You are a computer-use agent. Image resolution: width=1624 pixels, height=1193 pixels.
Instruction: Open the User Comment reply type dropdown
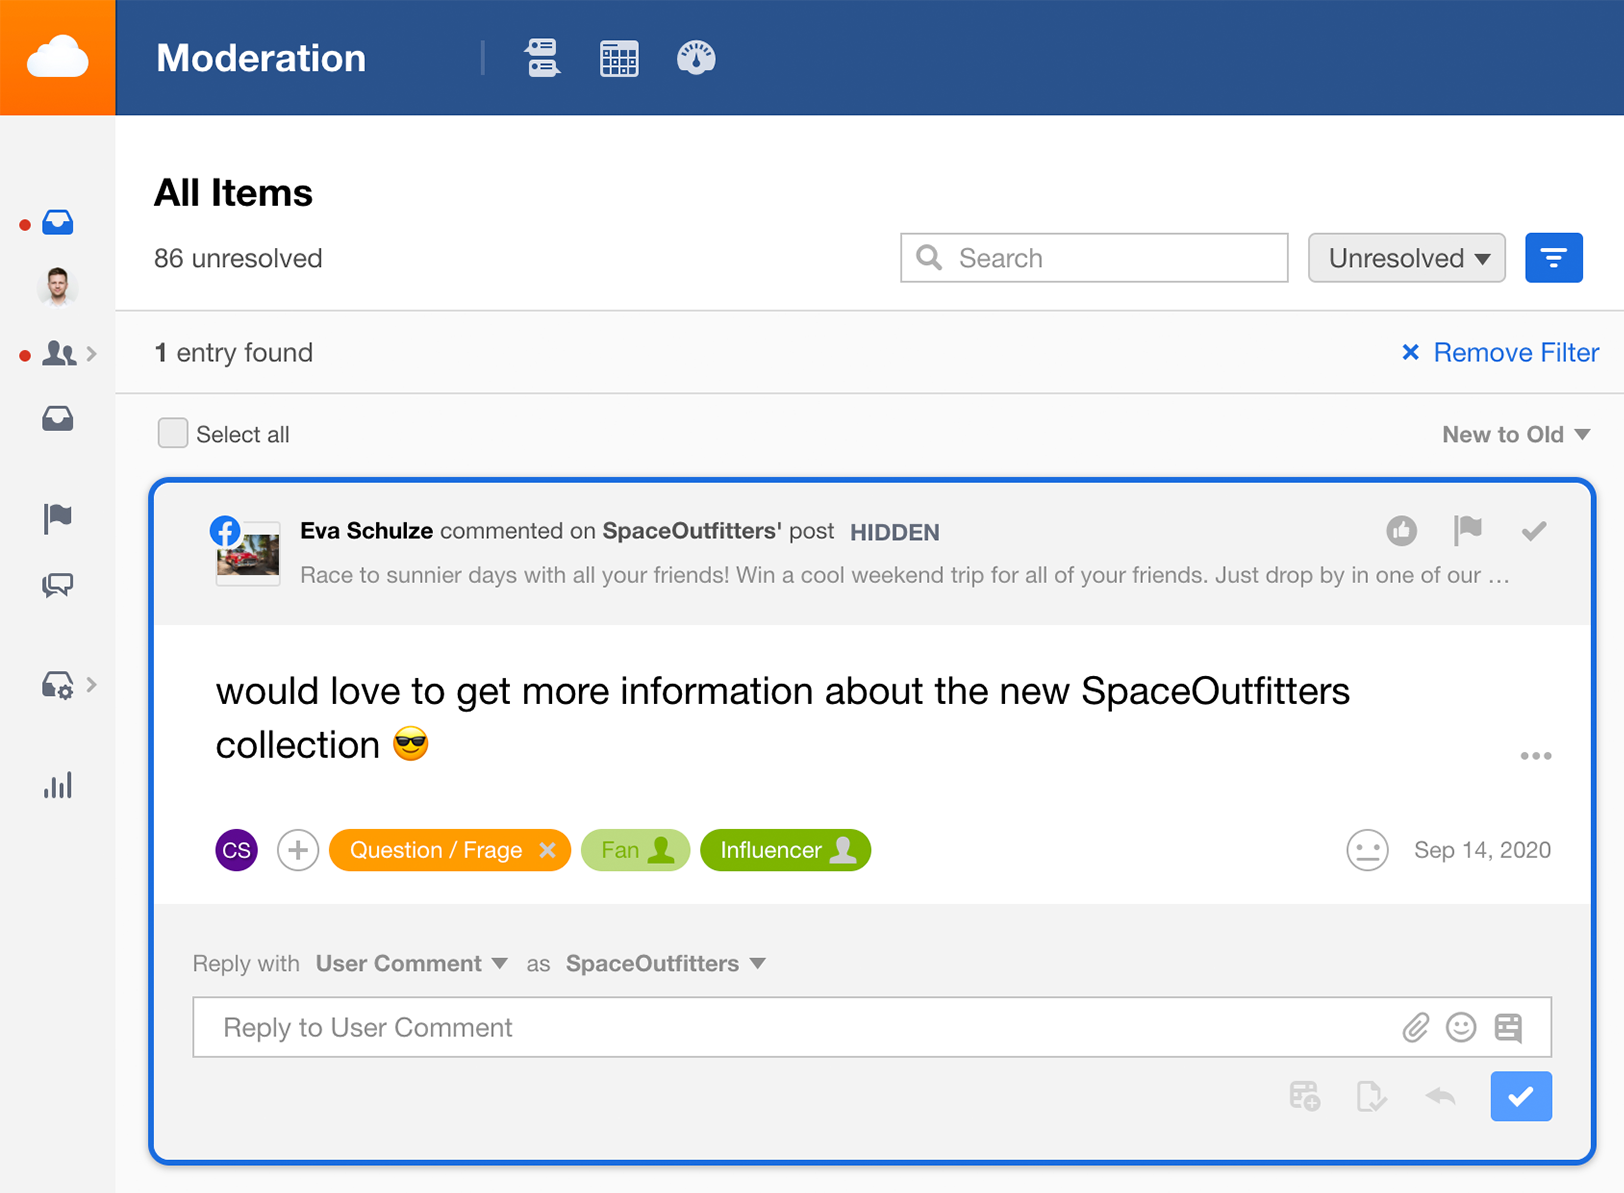(x=411, y=963)
